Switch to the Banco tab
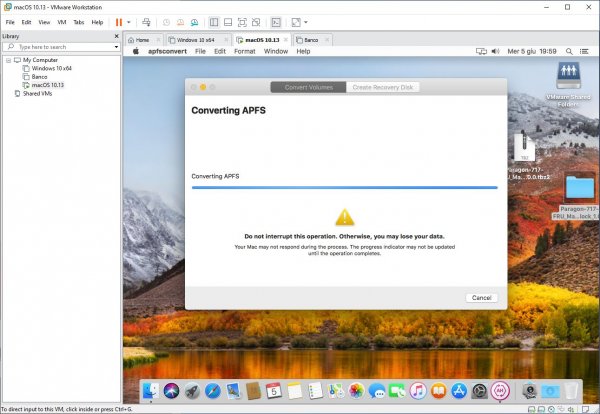The width and height of the screenshot is (600, 414). pyautogui.click(x=307, y=40)
